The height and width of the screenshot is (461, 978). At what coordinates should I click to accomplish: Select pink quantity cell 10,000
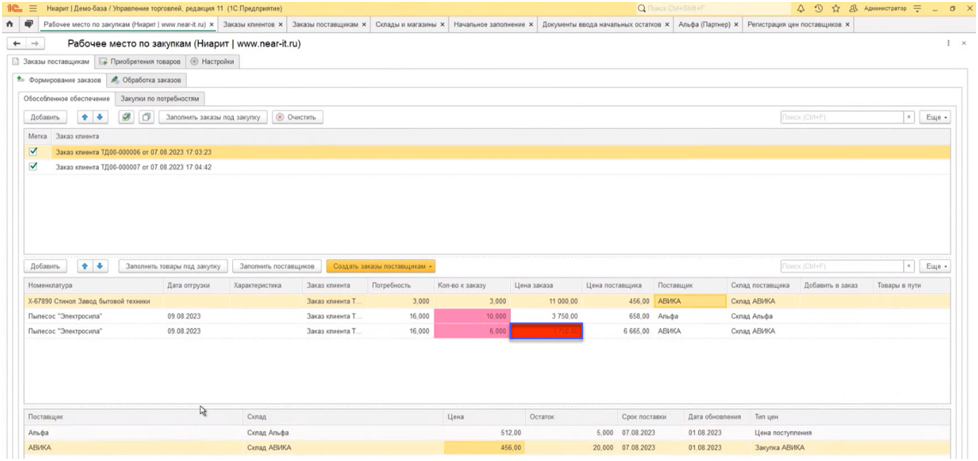pyautogui.click(x=473, y=316)
